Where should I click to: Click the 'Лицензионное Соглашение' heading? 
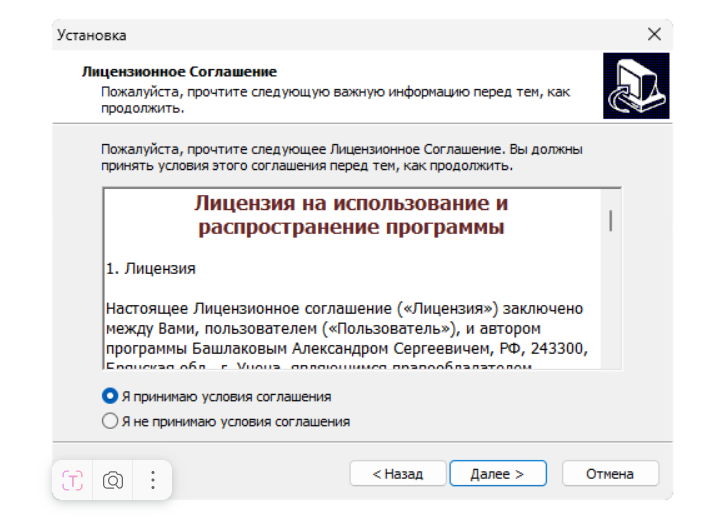[180, 72]
